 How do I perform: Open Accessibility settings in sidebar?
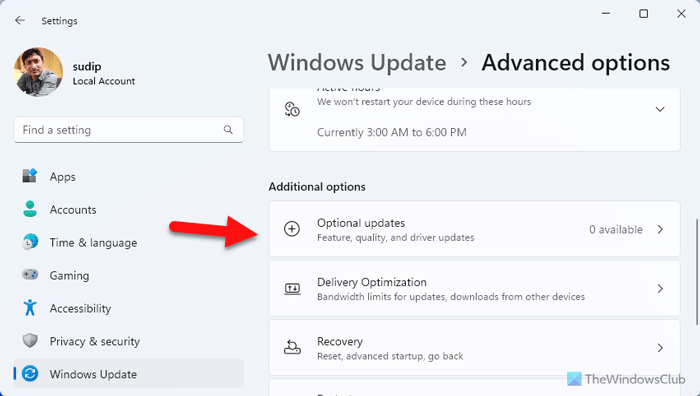tap(129, 308)
